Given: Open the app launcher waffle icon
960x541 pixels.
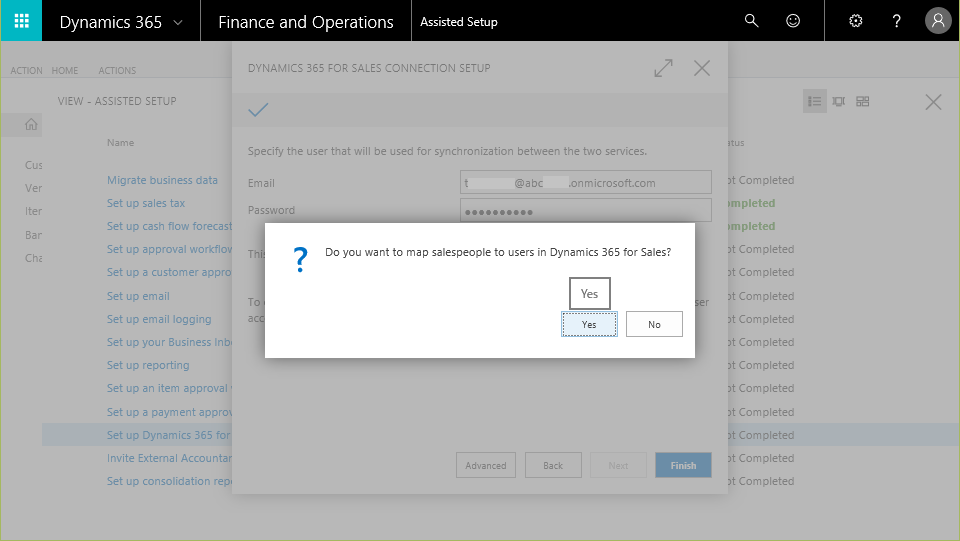Looking at the screenshot, I should tap(21, 21).
